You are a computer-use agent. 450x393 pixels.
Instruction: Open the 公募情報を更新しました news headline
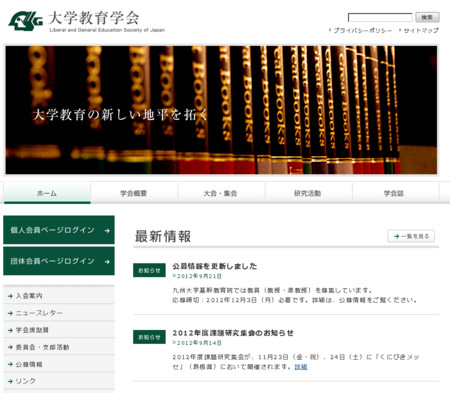(x=215, y=266)
